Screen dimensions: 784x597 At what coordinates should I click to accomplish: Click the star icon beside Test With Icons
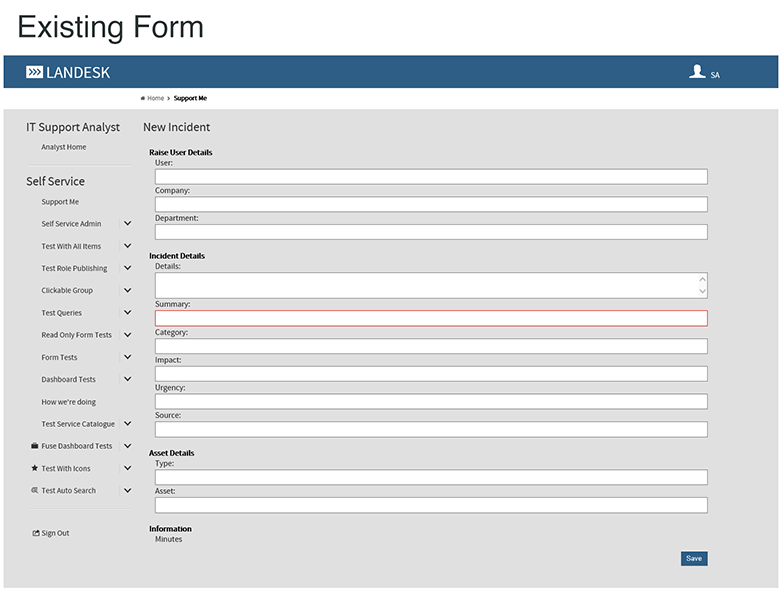pyautogui.click(x=35, y=468)
